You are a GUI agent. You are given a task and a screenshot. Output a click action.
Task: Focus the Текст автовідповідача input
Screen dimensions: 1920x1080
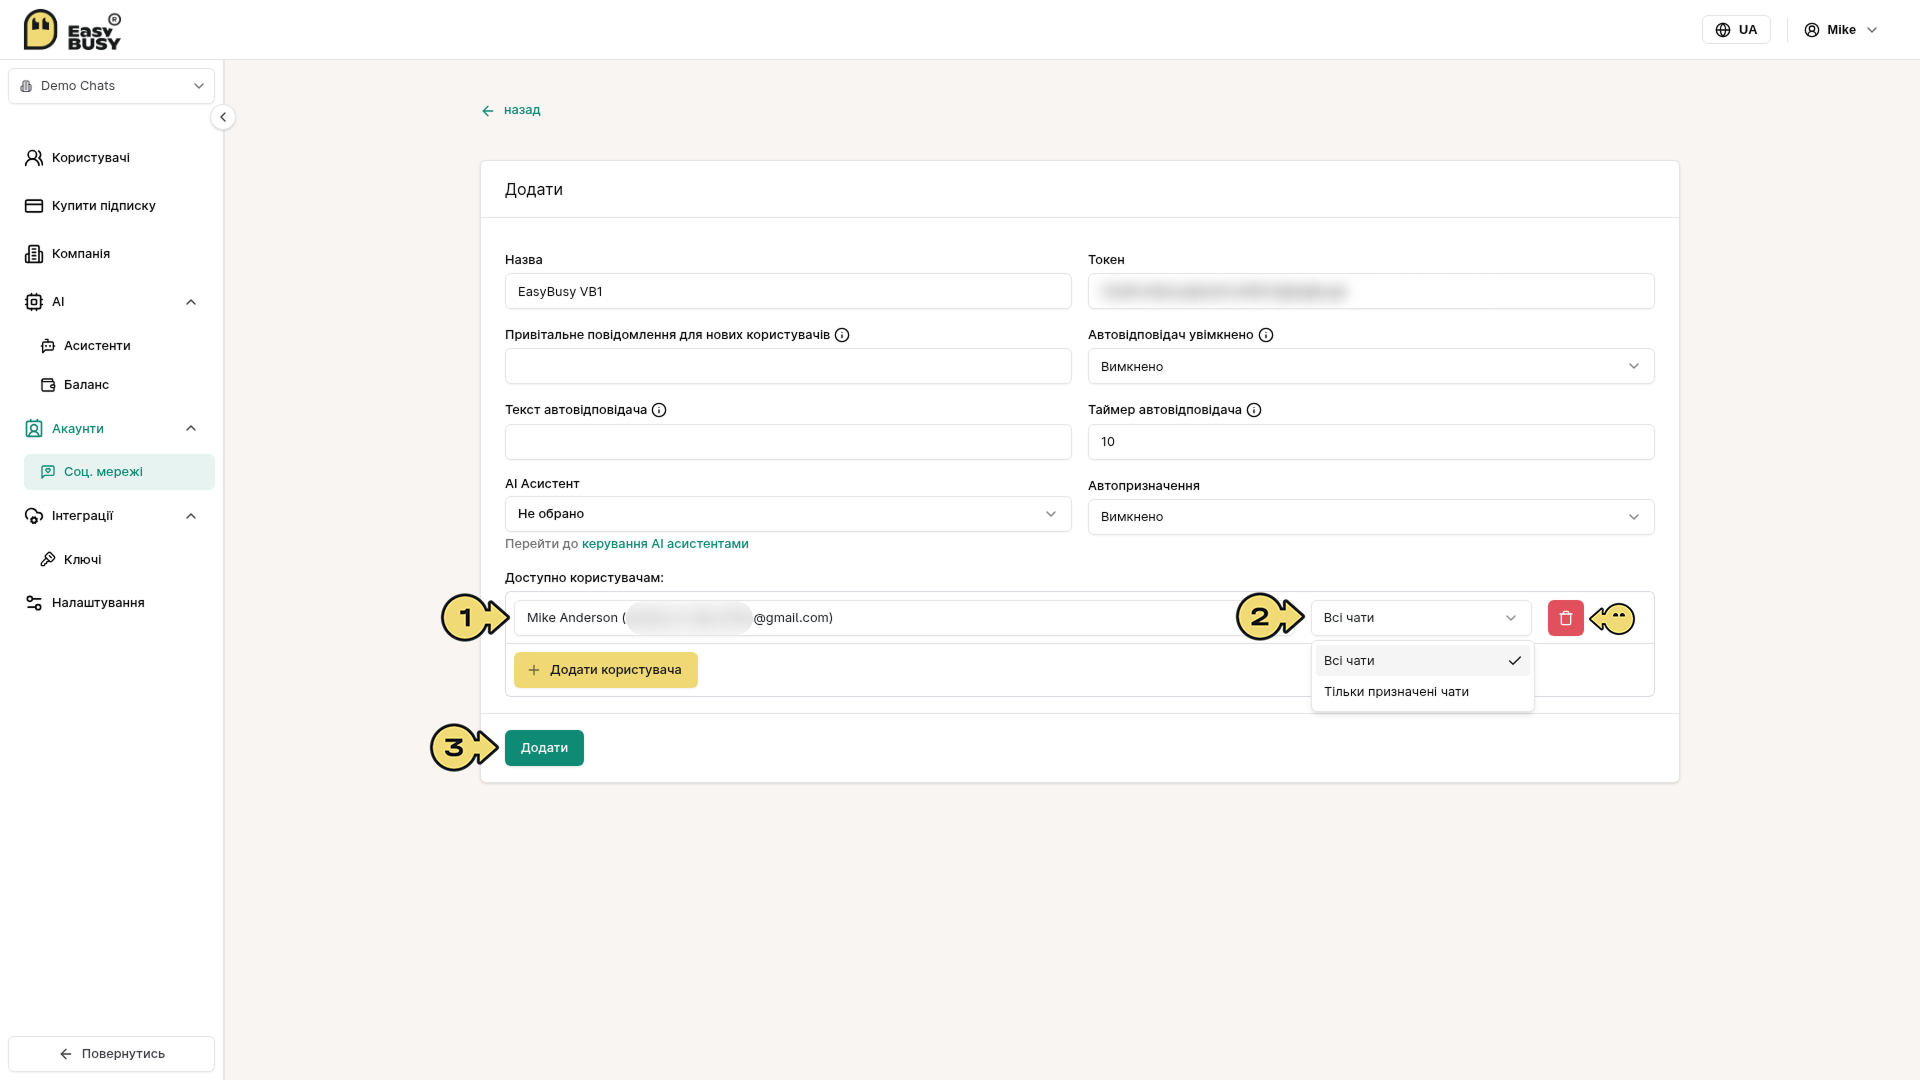point(788,442)
